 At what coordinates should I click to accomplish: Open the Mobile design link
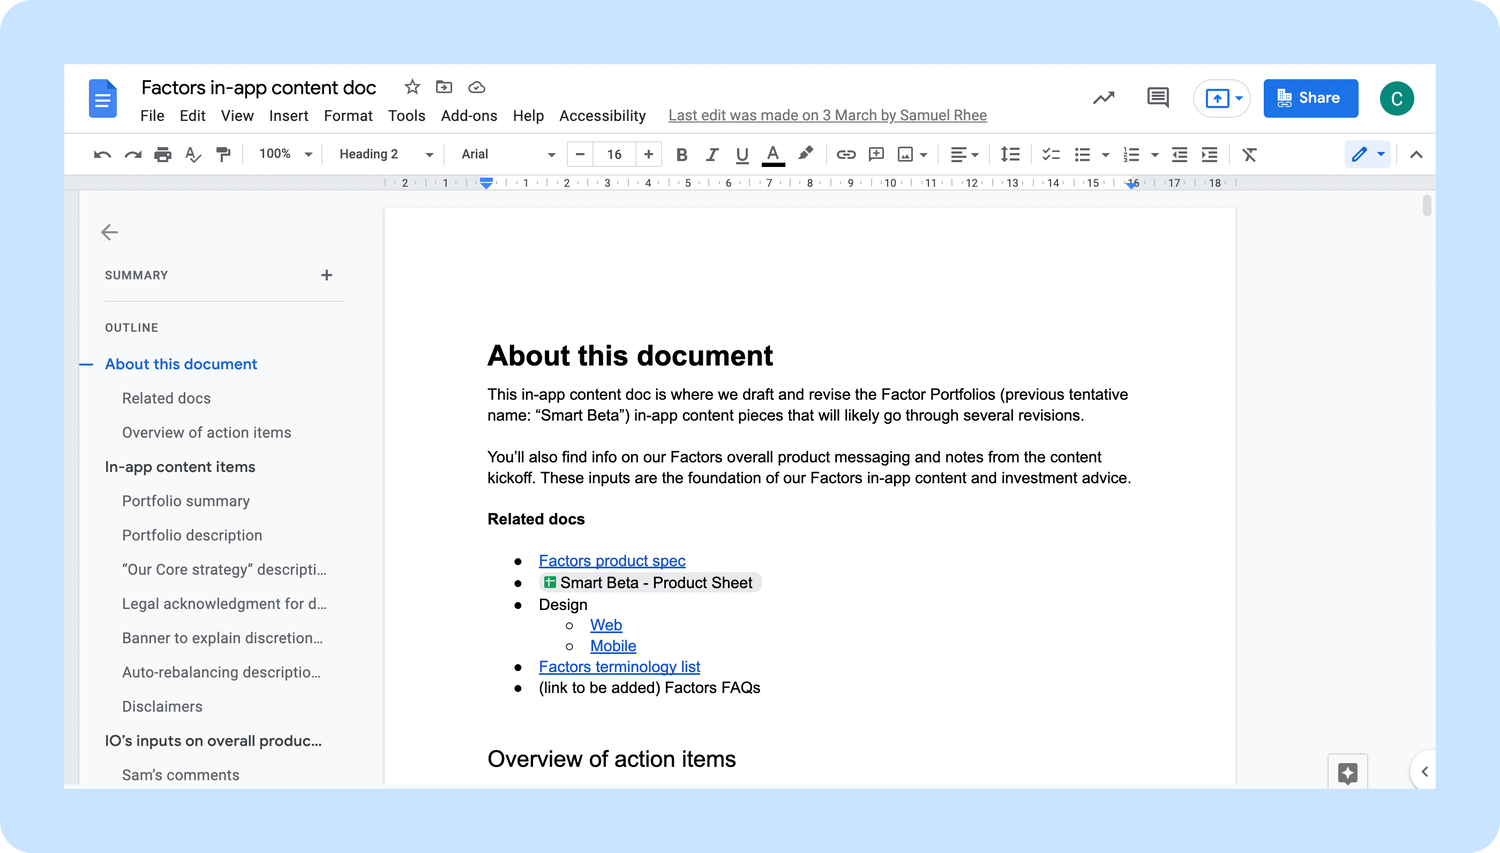(x=613, y=646)
